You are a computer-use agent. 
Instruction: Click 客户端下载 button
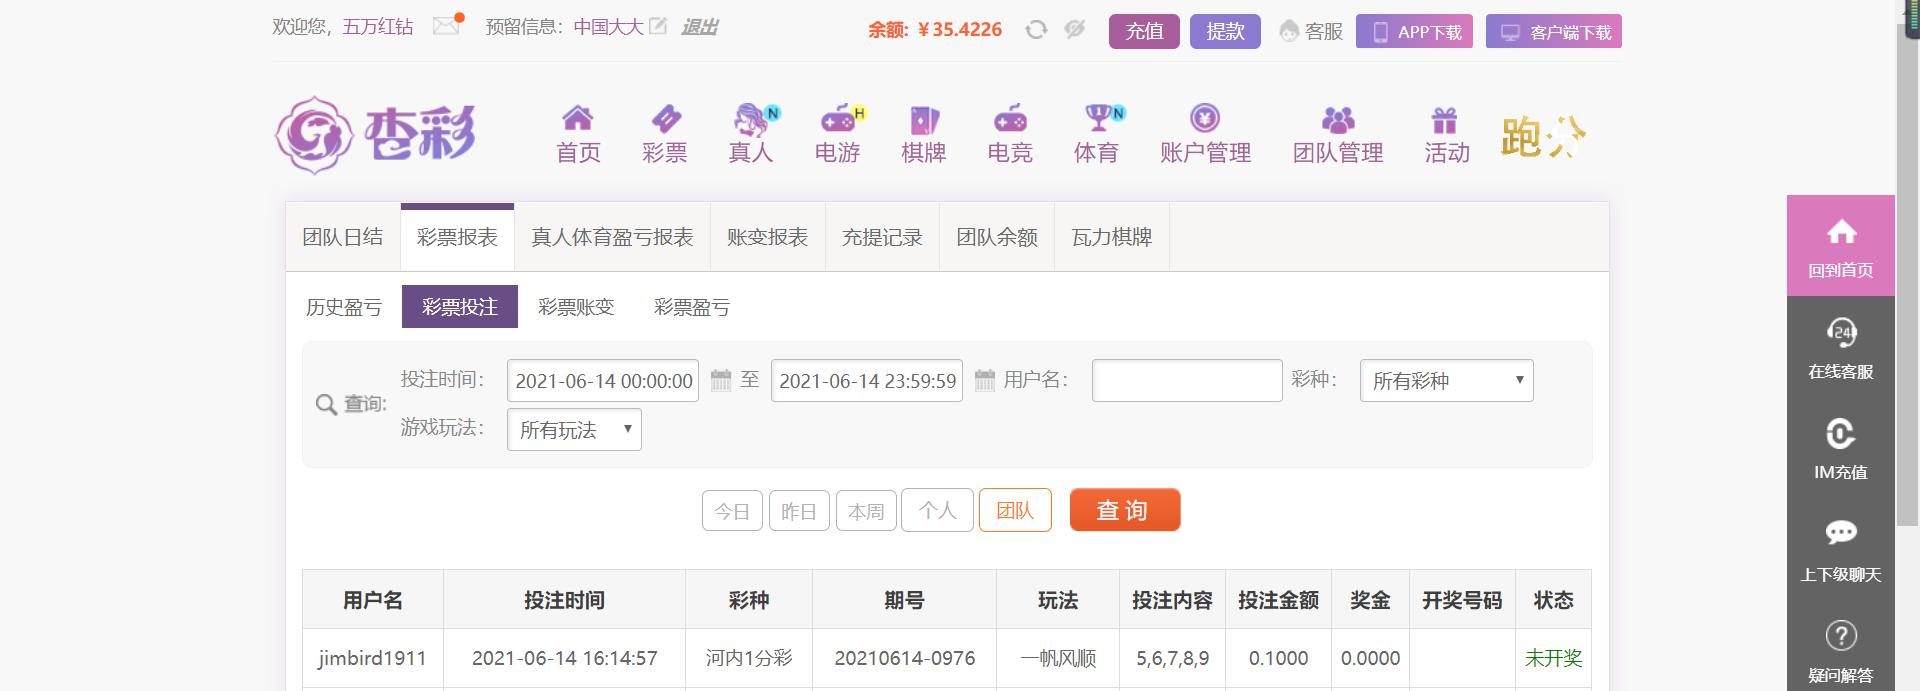click(1553, 31)
